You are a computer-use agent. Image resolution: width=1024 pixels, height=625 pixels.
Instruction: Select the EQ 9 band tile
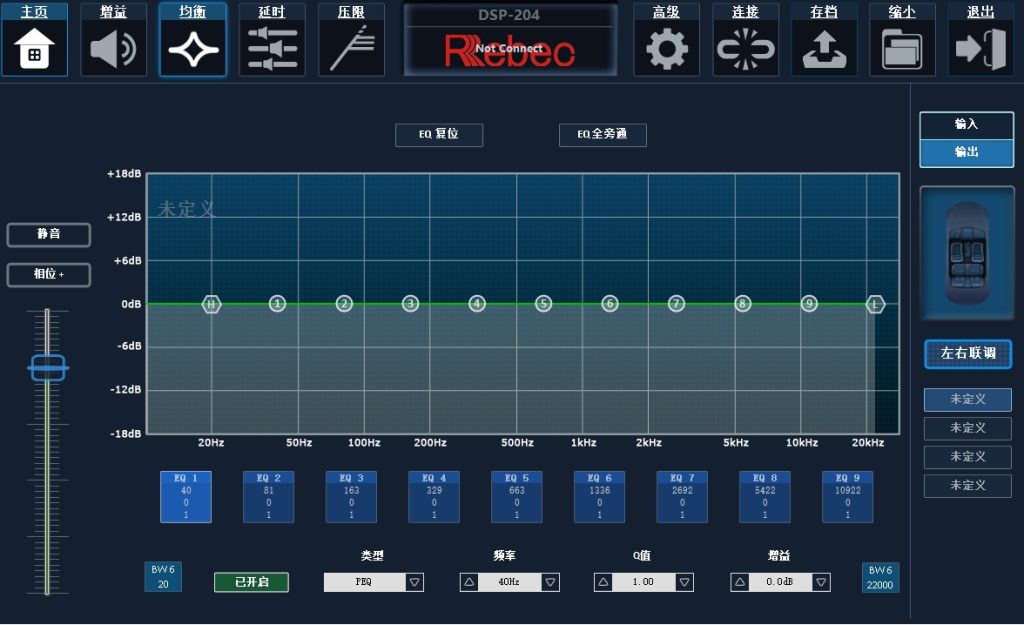tap(848, 496)
